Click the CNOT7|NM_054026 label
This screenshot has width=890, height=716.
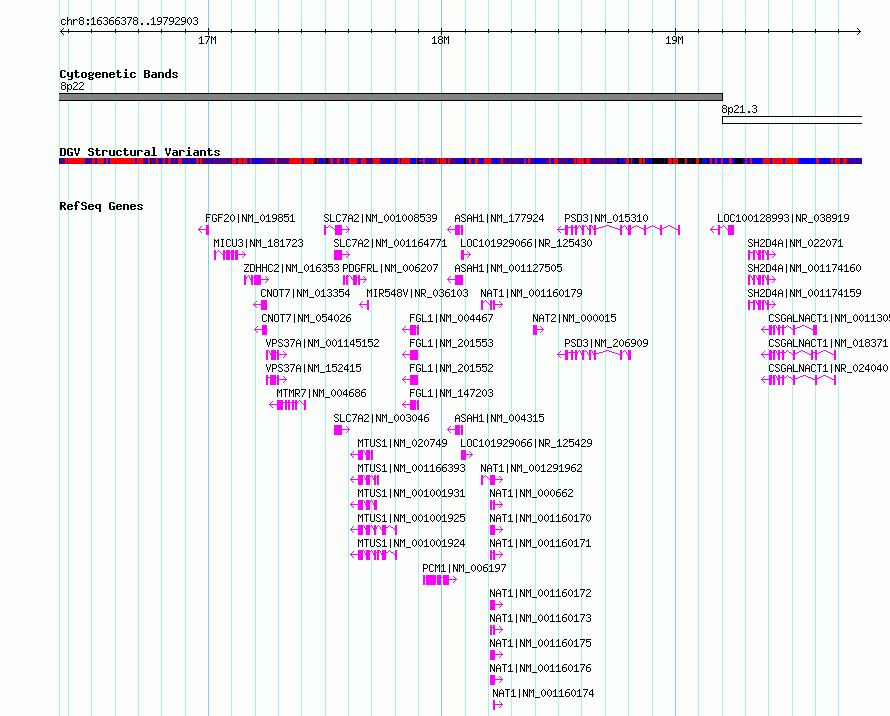(306, 318)
